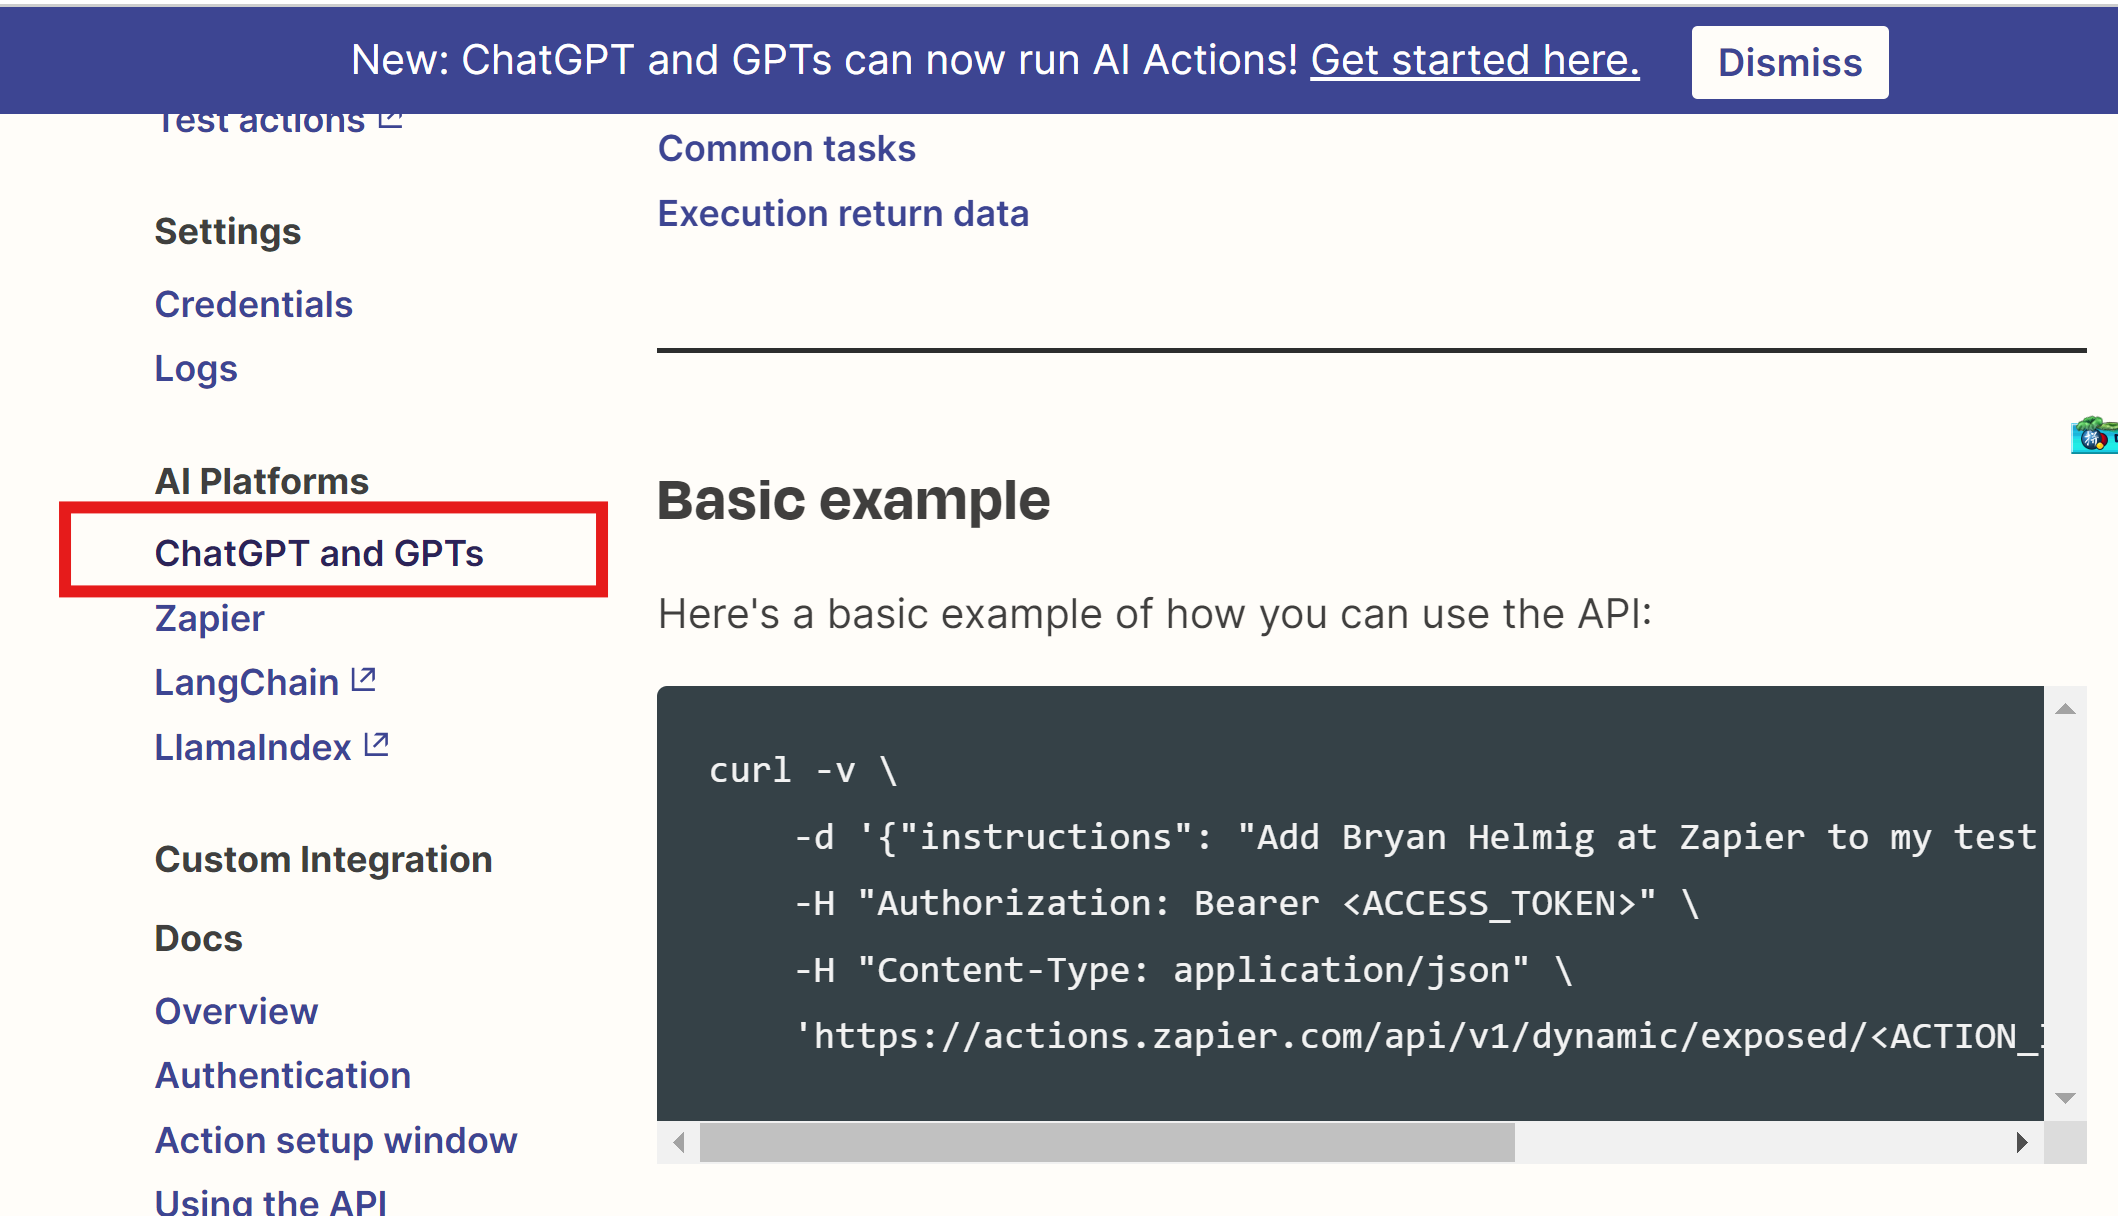Click the horizontal scrollbar thumb of code block
Screen dimensions: 2118x1216
[x=1107, y=1142]
